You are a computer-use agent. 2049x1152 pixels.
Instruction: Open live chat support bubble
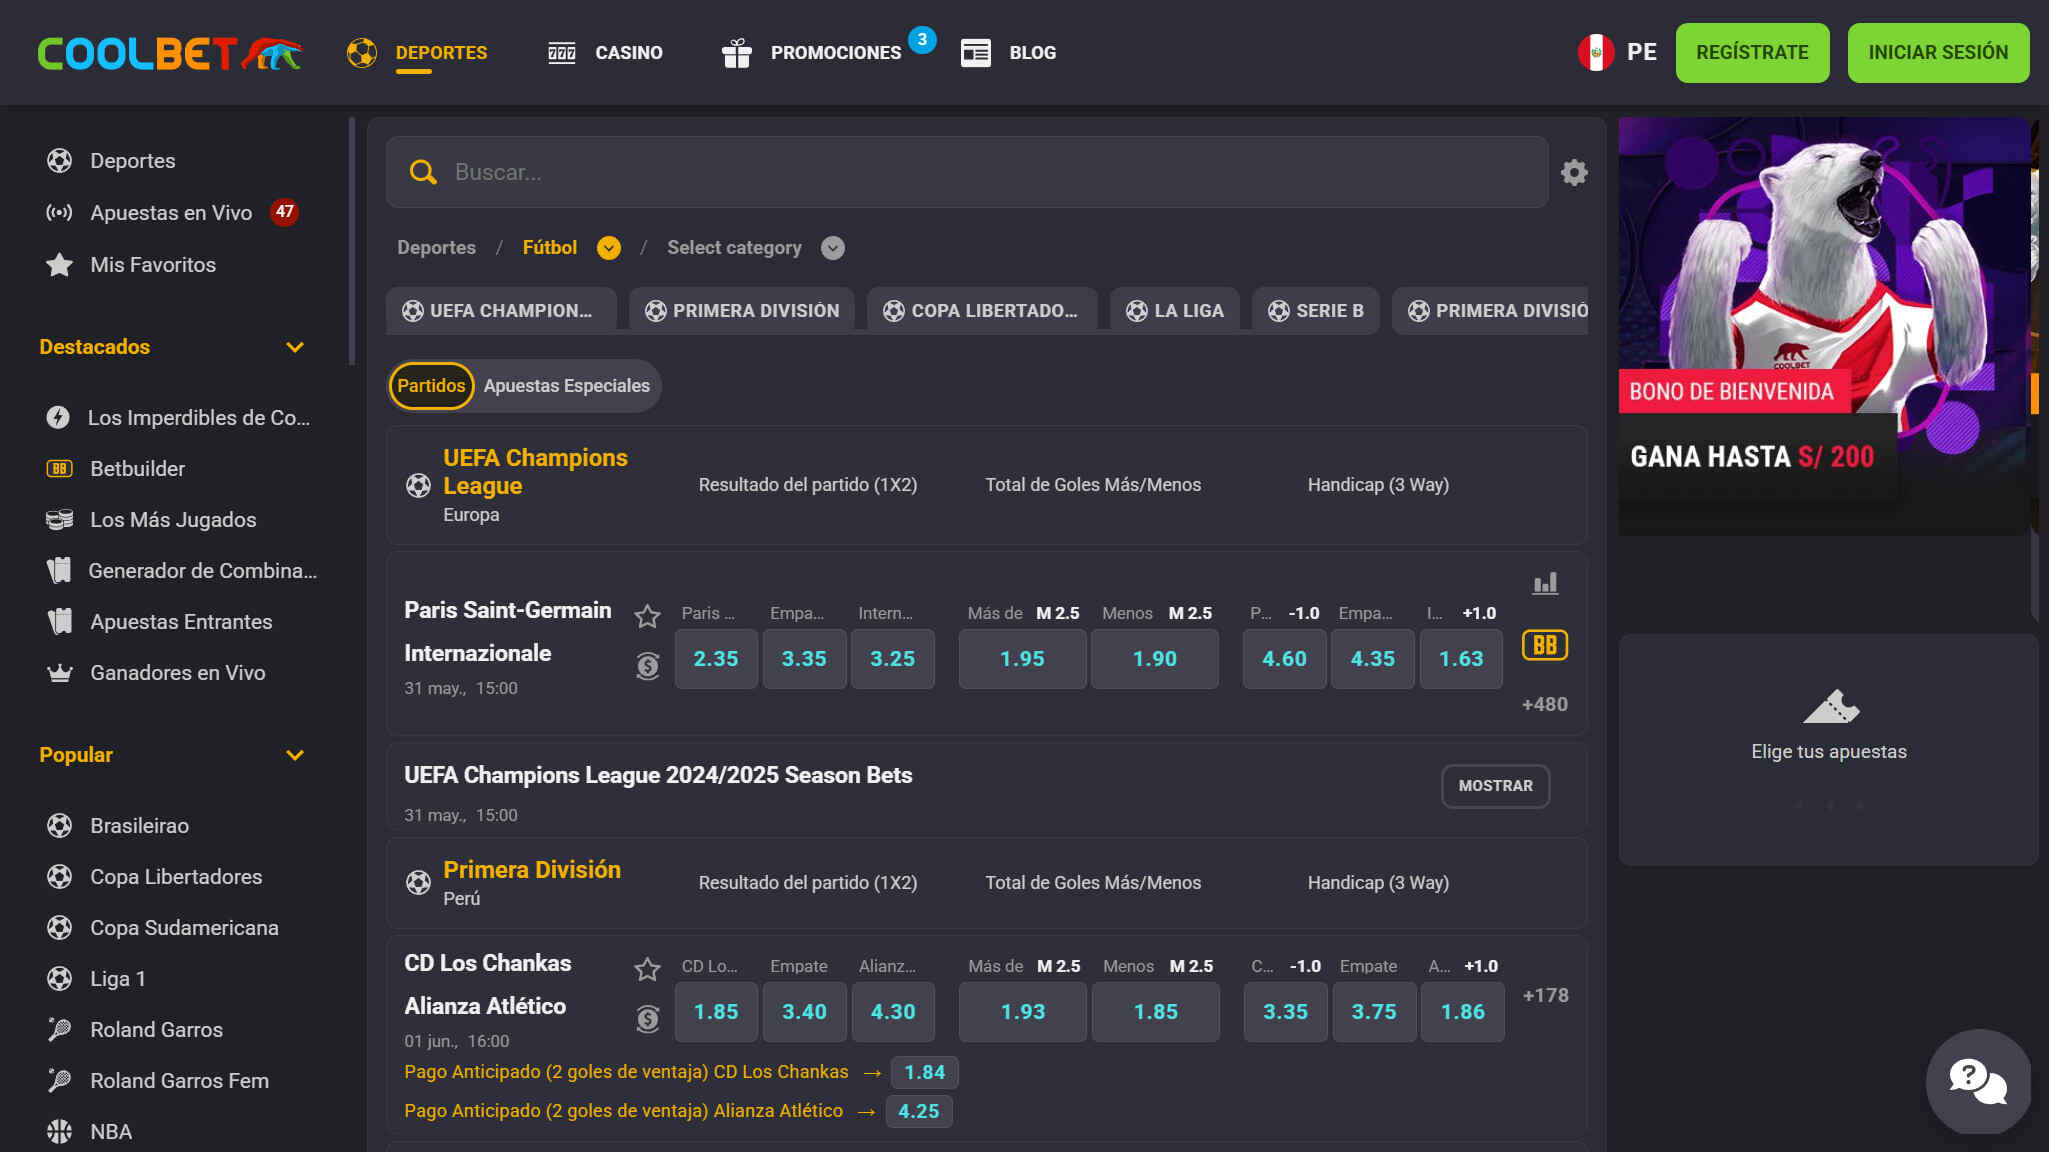click(x=1977, y=1081)
